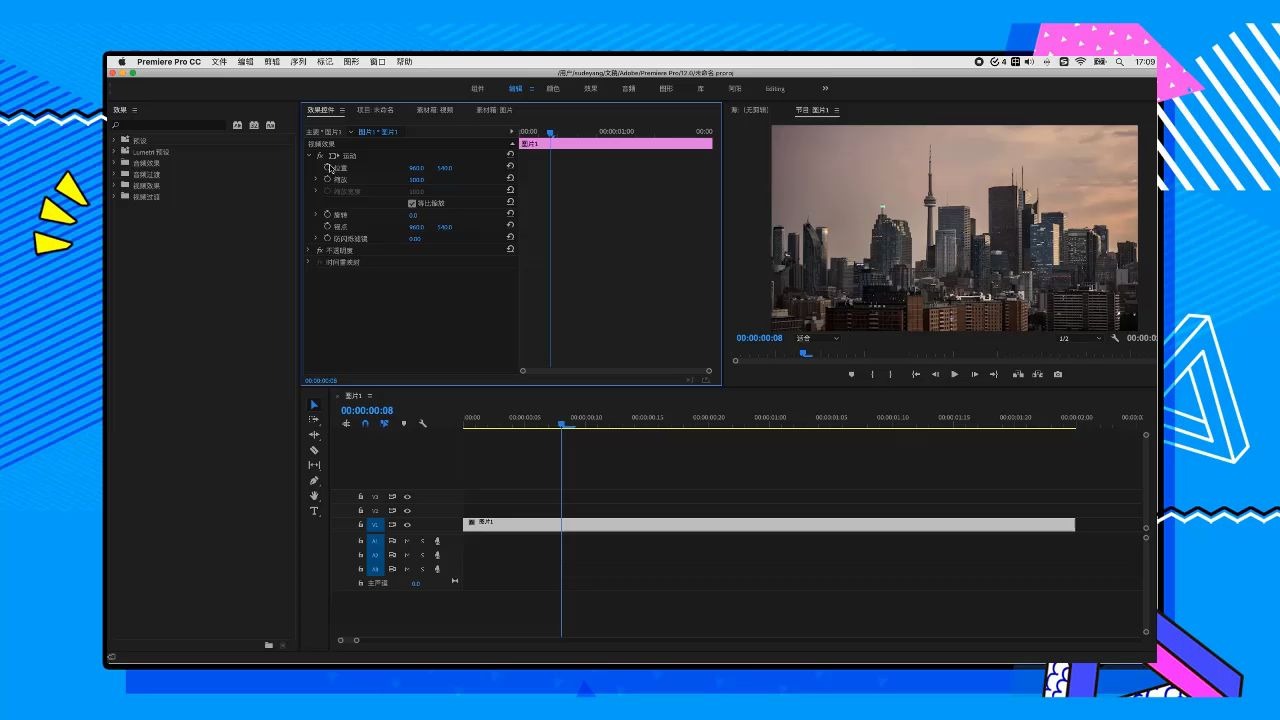This screenshot has width=1280, height=720.
Task: Mute audio track A1
Action: (407, 541)
